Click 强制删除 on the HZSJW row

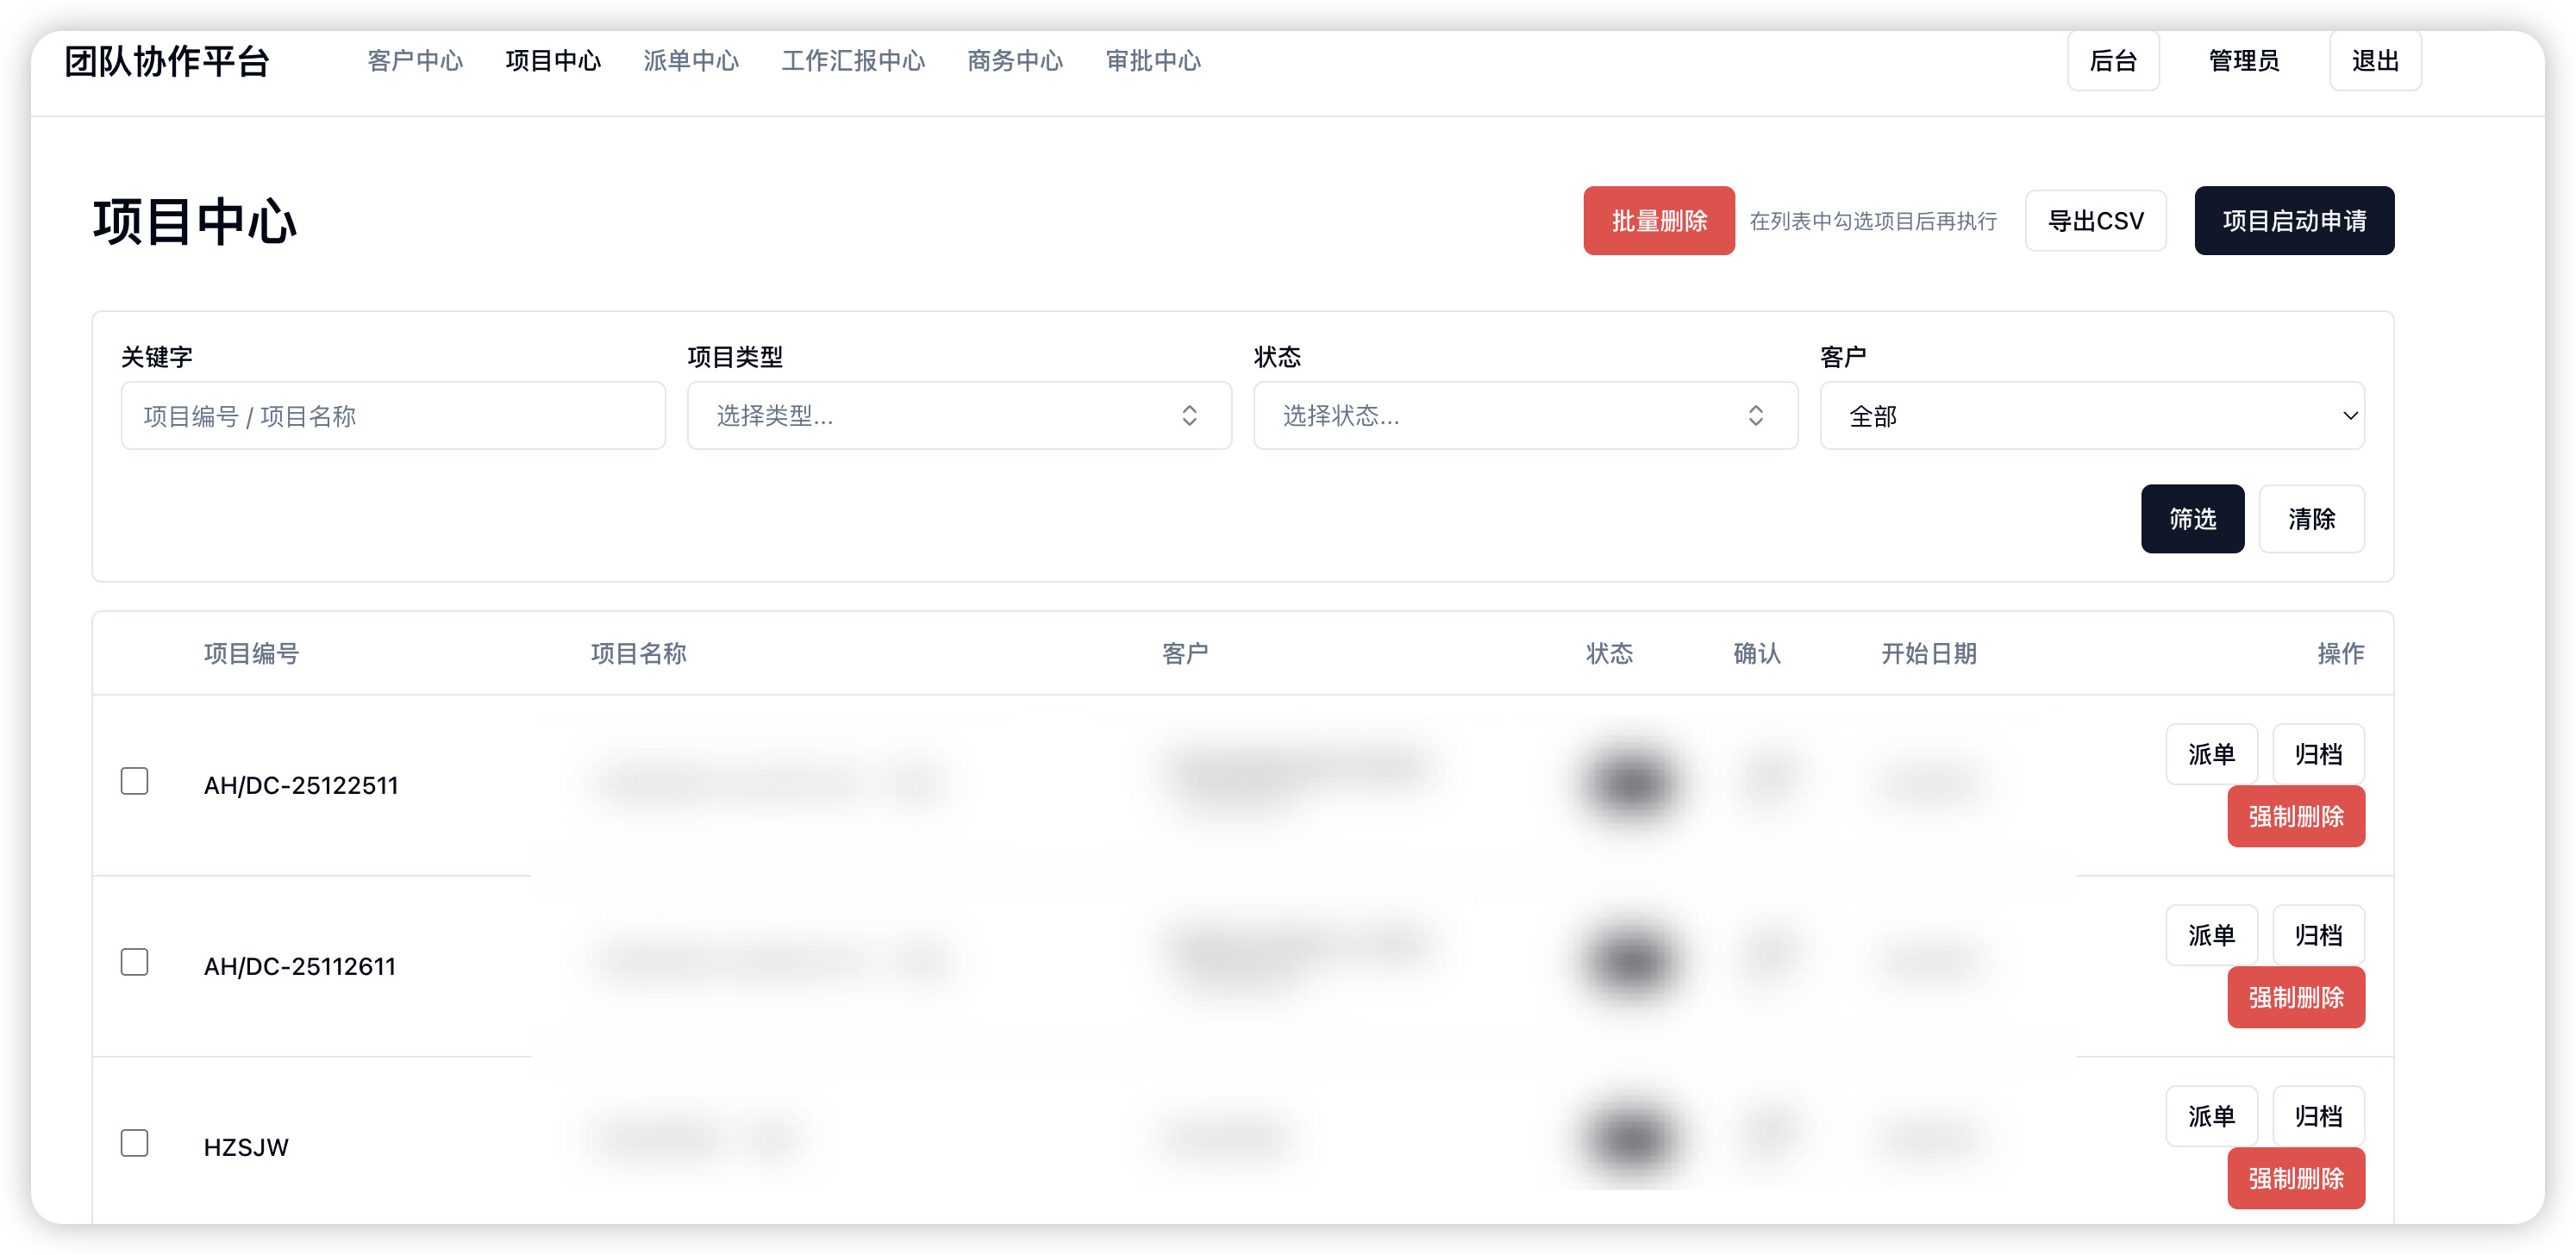click(x=2295, y=1178)
